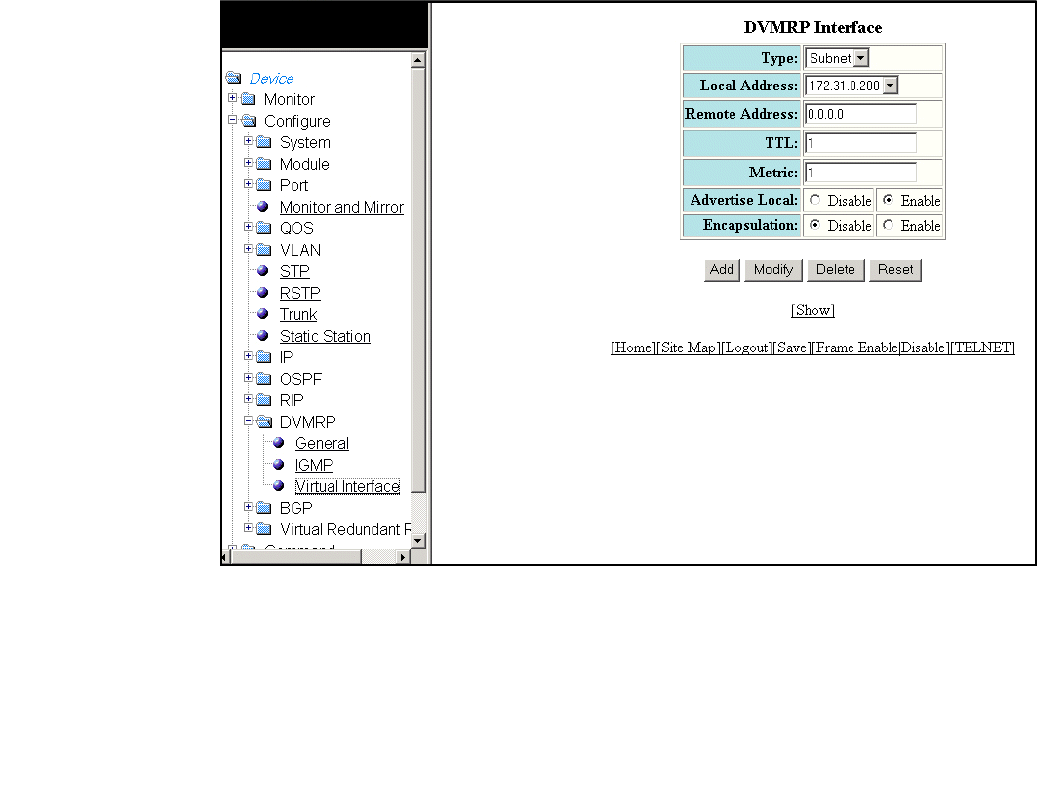Follow the [Show] link
This screenshot has width=1037, height=794.
point(813,310)
